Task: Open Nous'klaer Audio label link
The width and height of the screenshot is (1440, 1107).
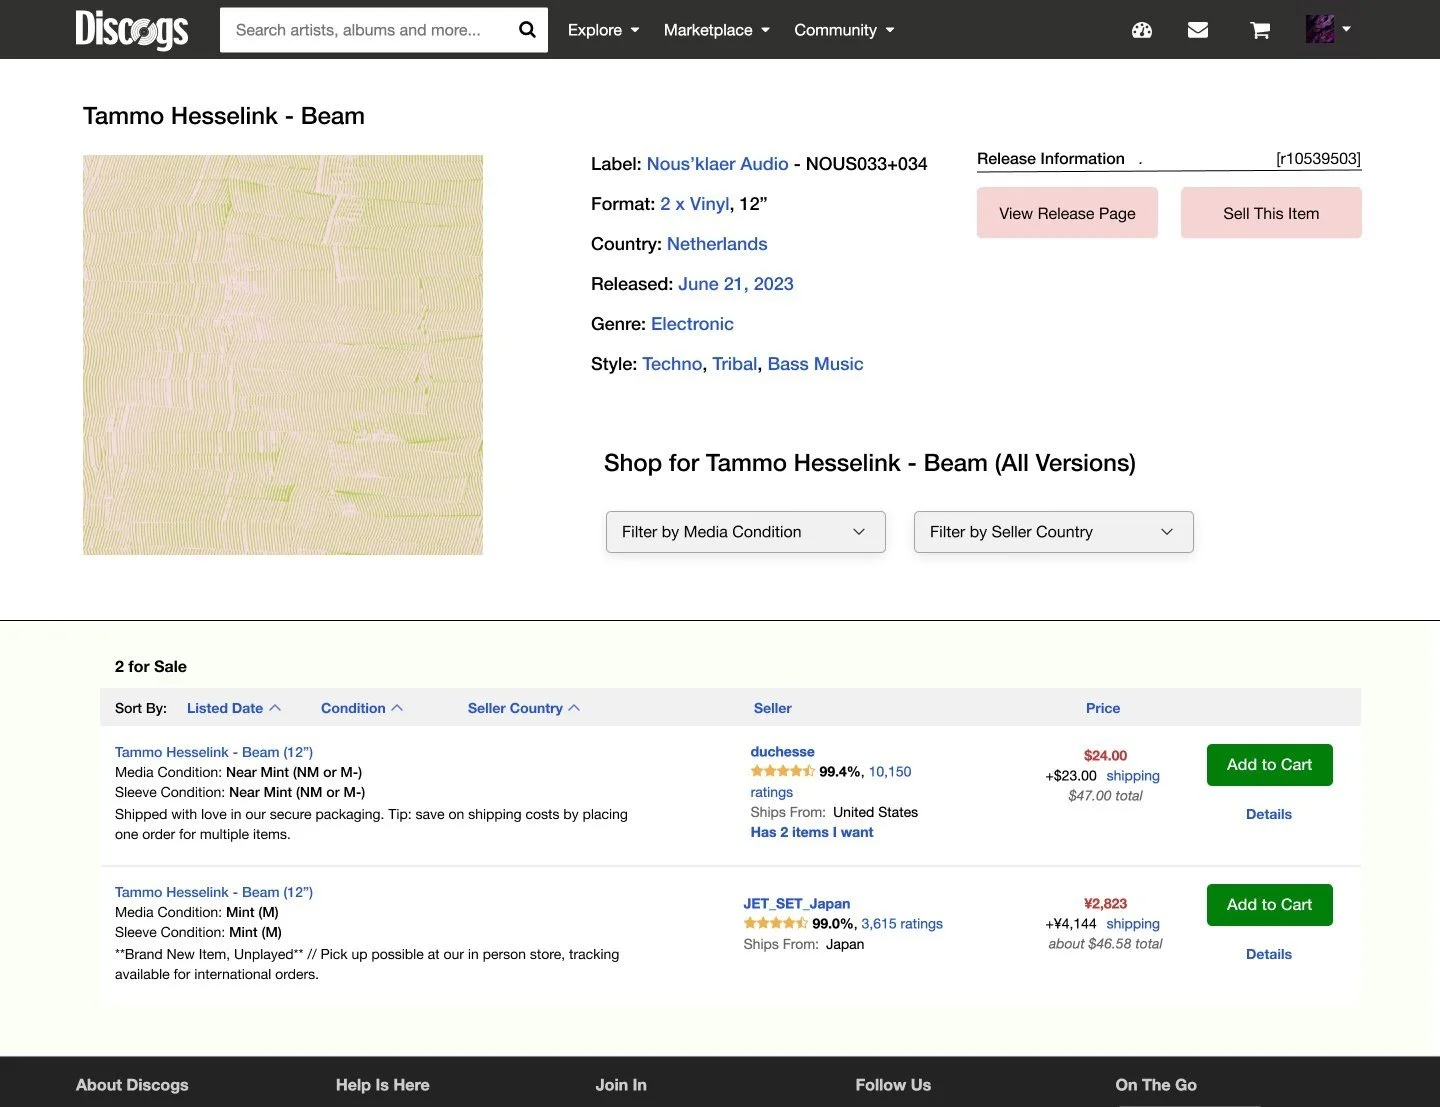Action: tap(717, 164)
